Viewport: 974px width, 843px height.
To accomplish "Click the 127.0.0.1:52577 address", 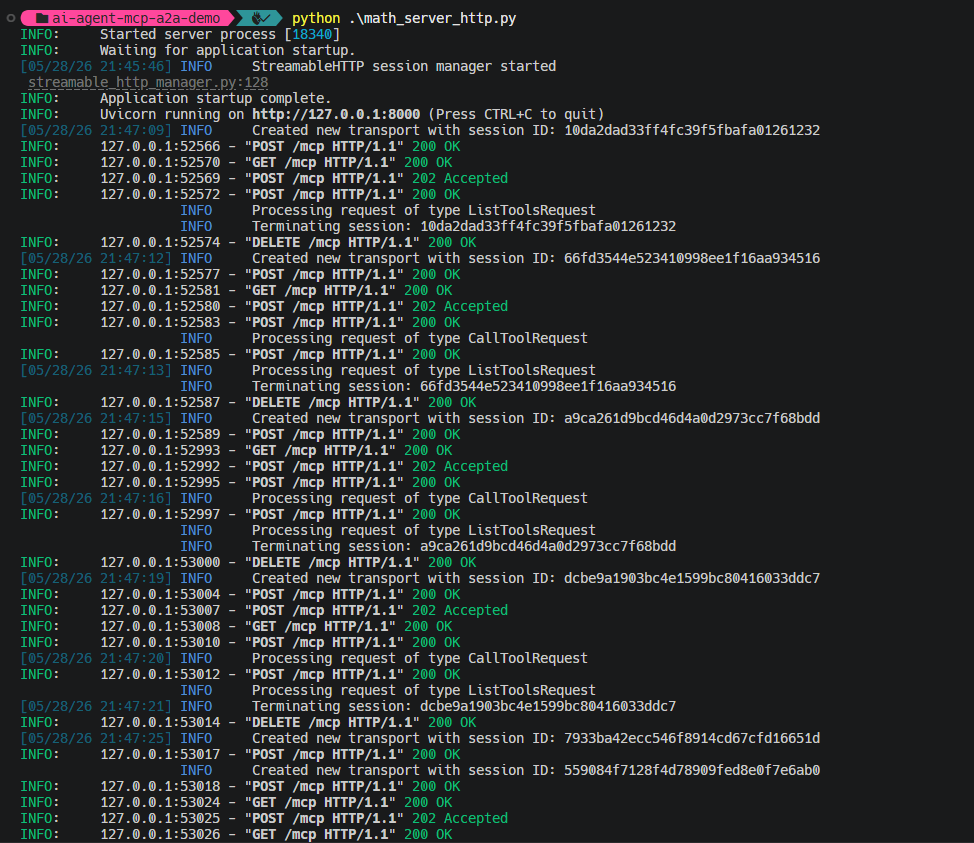I will click(x=160, y=275).
